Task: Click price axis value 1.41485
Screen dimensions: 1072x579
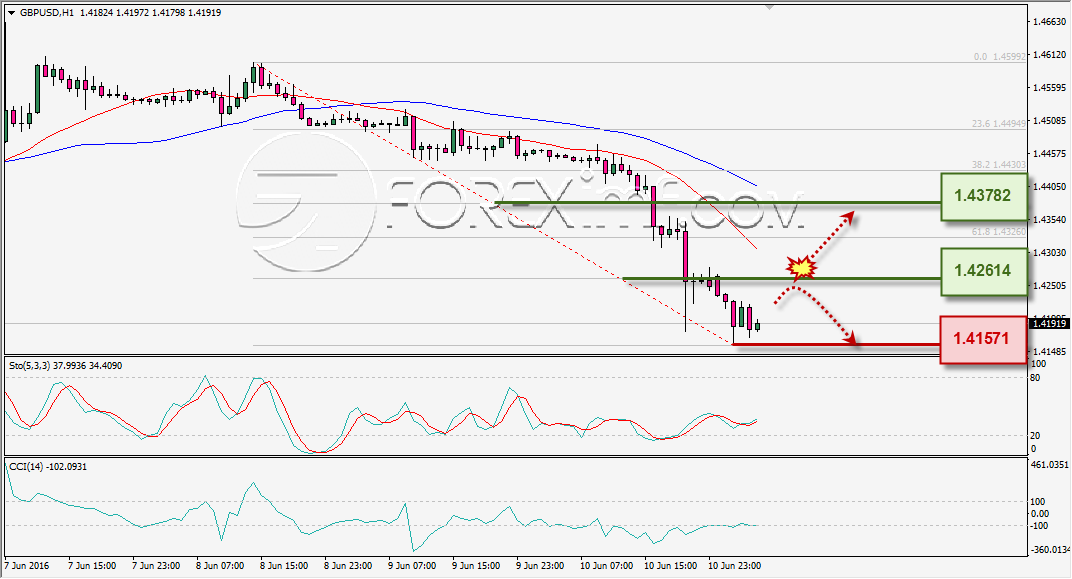Action: [x=1049, y=351]
